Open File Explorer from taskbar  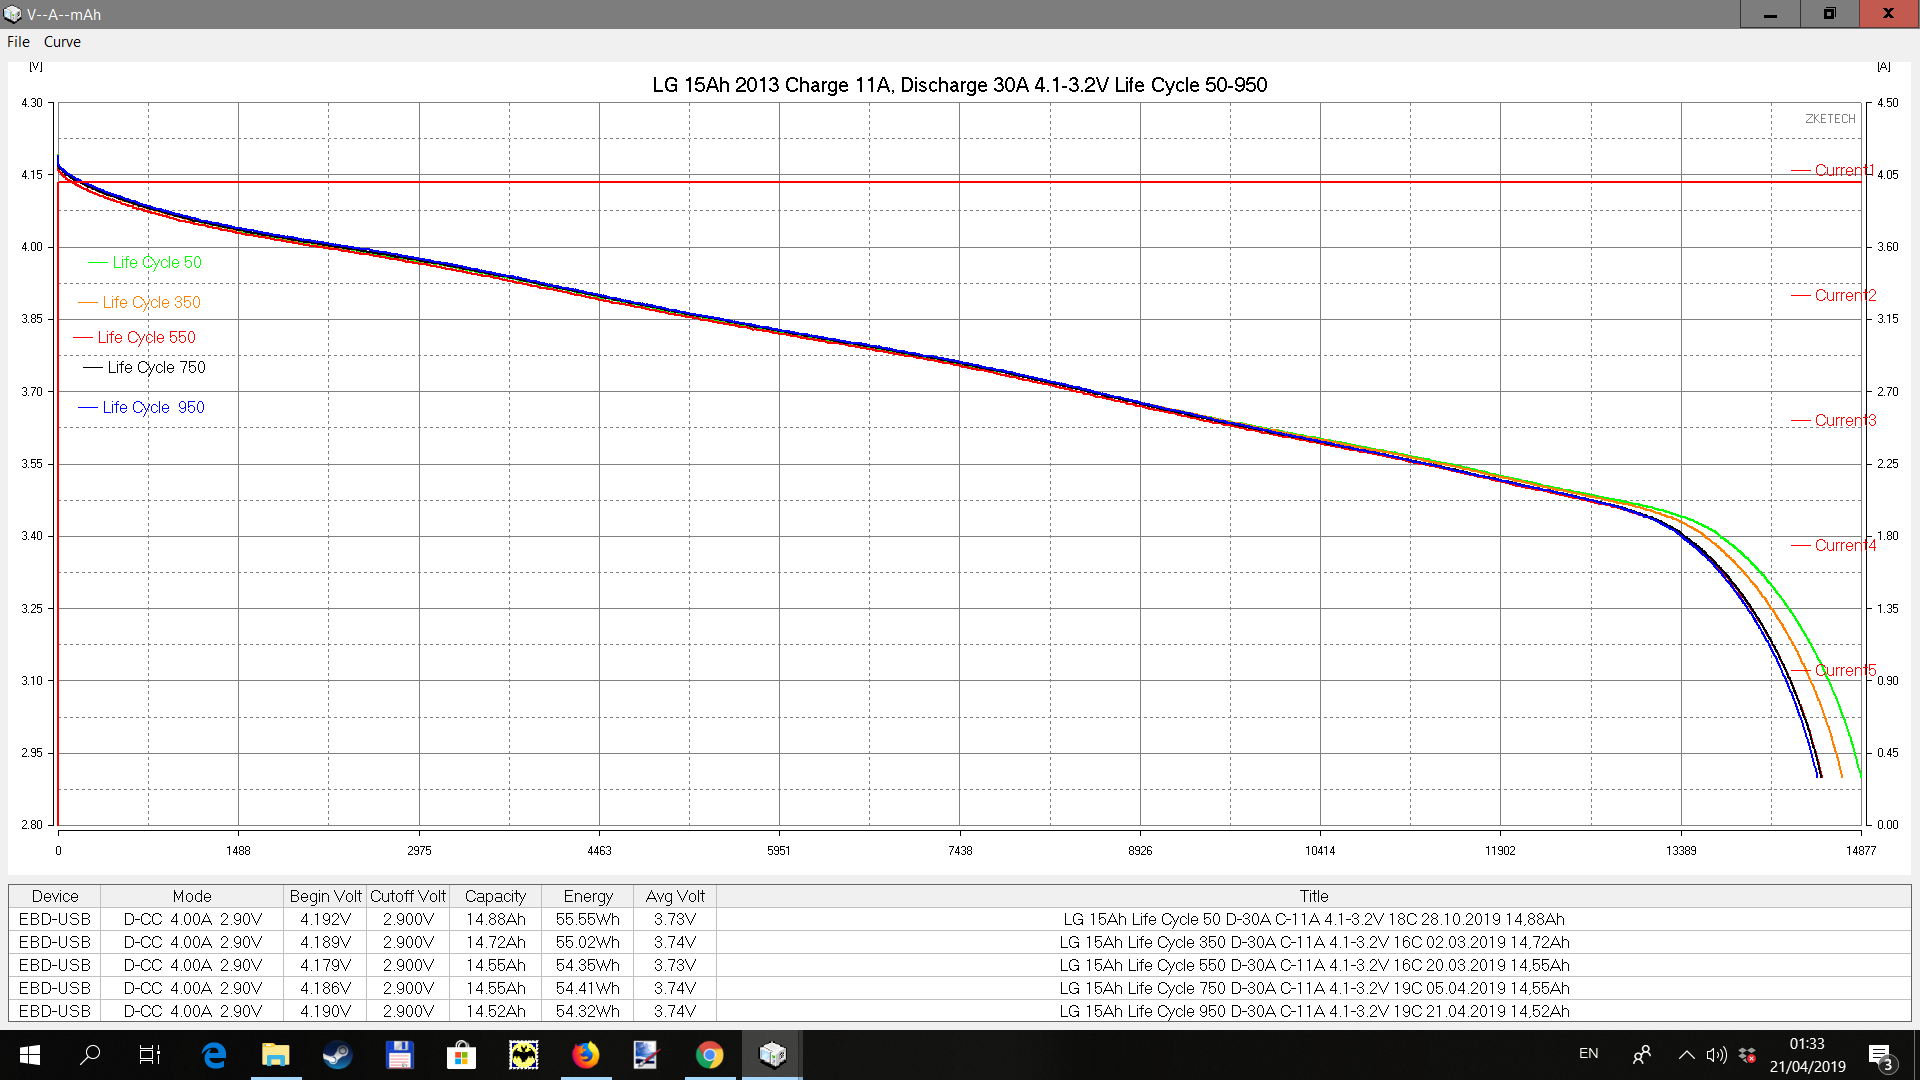click(x=275, y=1054)
